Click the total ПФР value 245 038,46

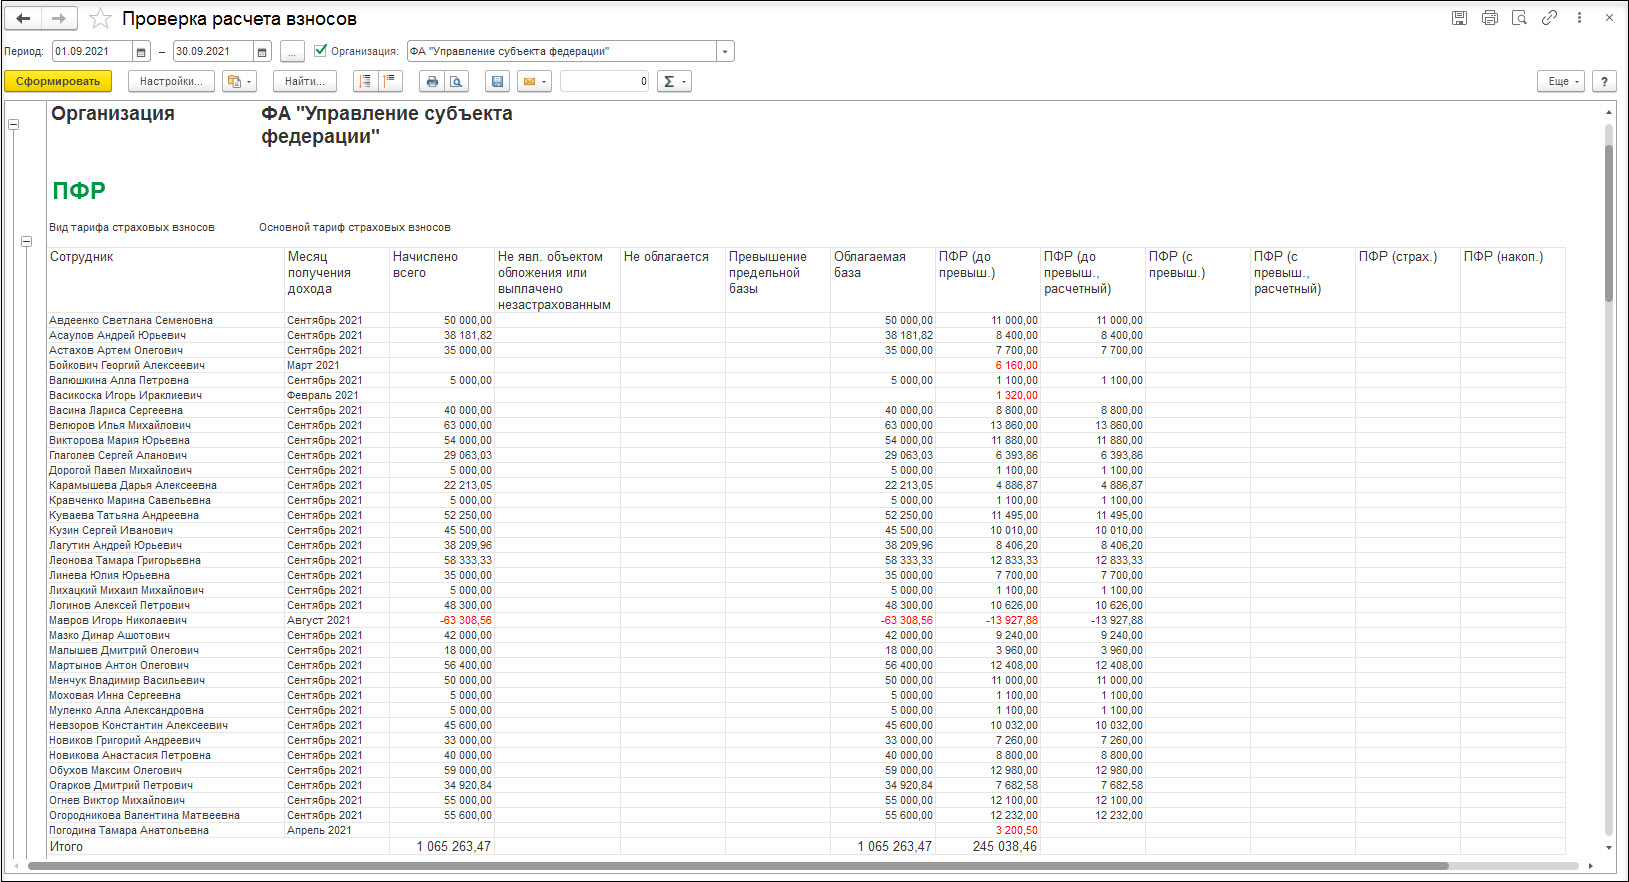1005,847
